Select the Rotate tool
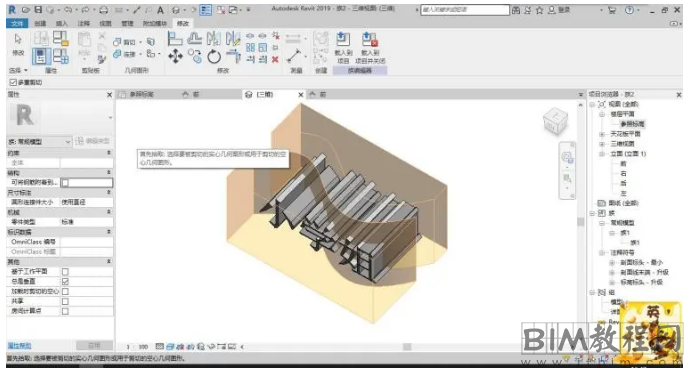The height and width of the screenshot is (371, 689). click(x=214, y=56)
